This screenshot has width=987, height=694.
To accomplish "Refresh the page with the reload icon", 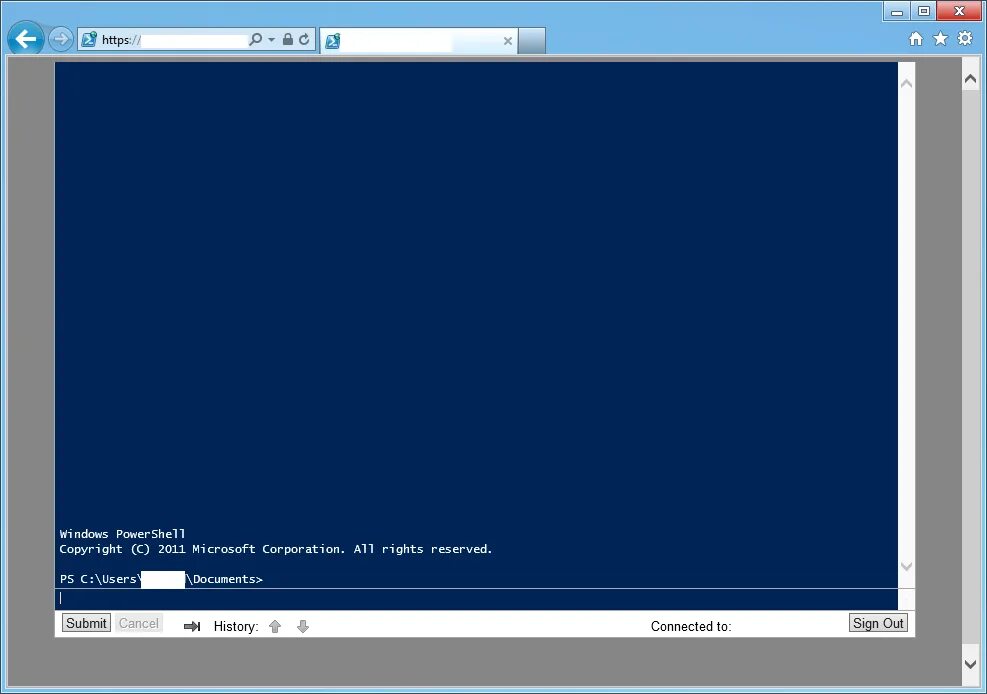I will (304, 40).
